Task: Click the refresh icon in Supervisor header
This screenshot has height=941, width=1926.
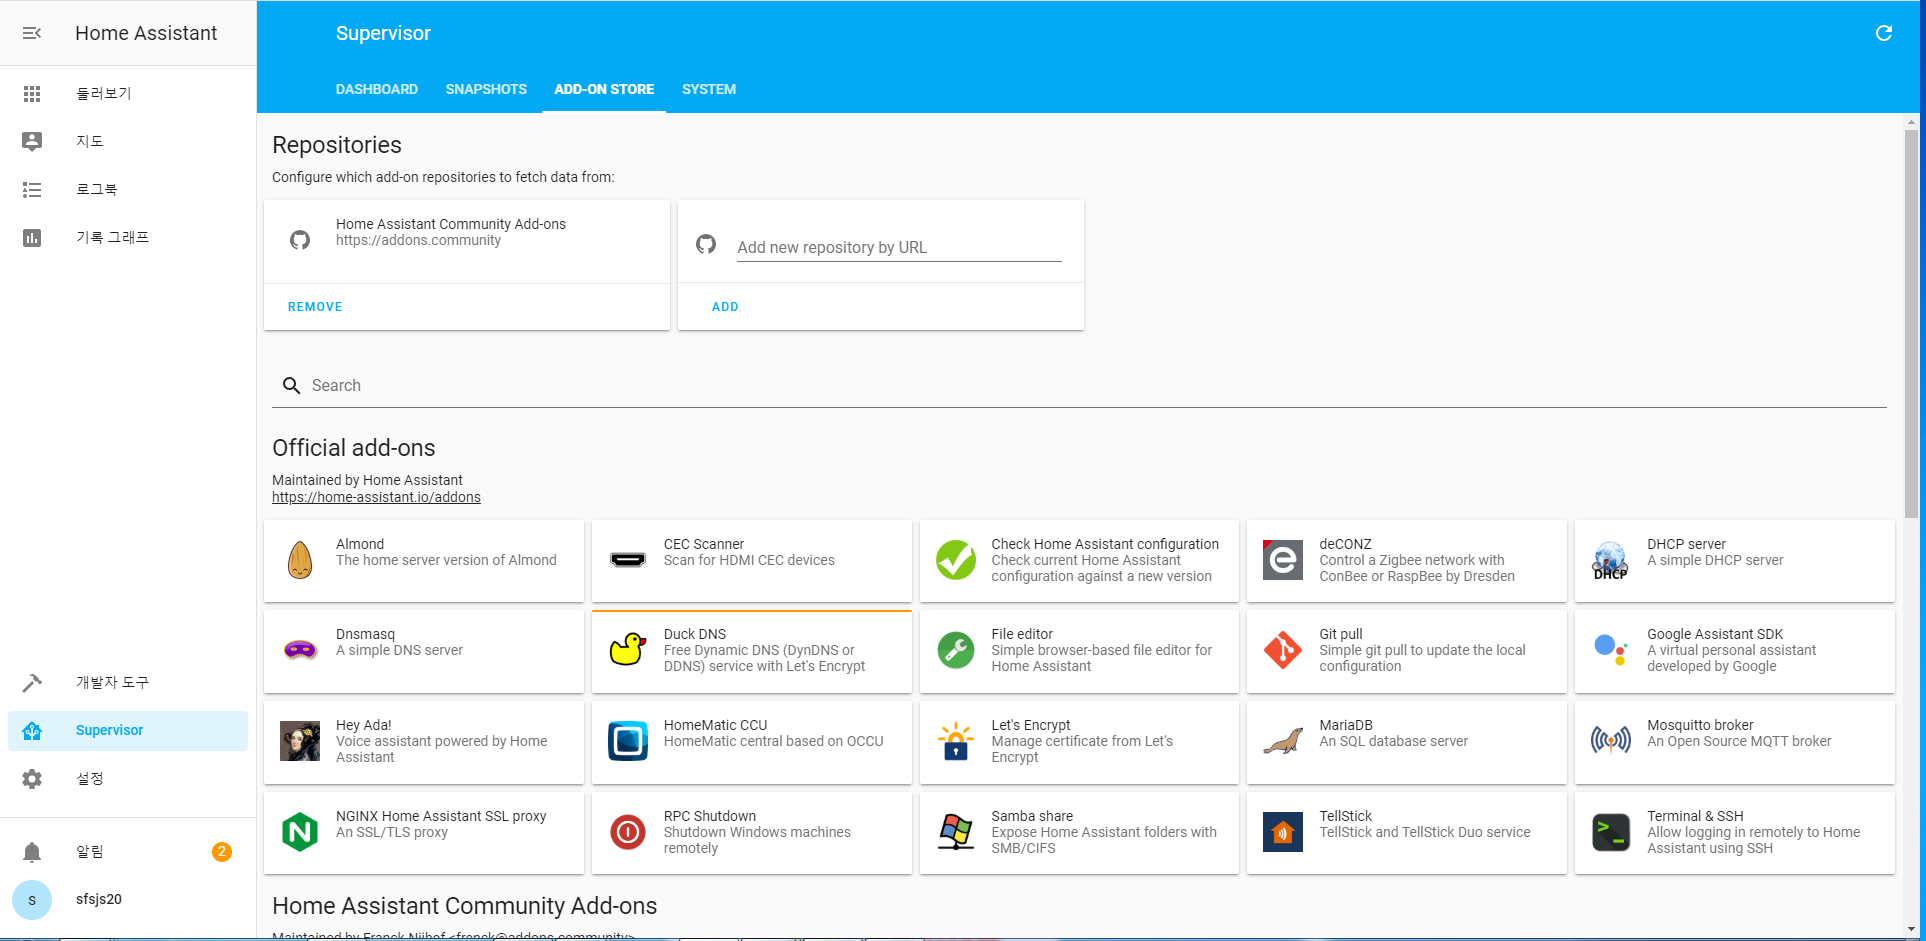Action: coord(1883,33)
